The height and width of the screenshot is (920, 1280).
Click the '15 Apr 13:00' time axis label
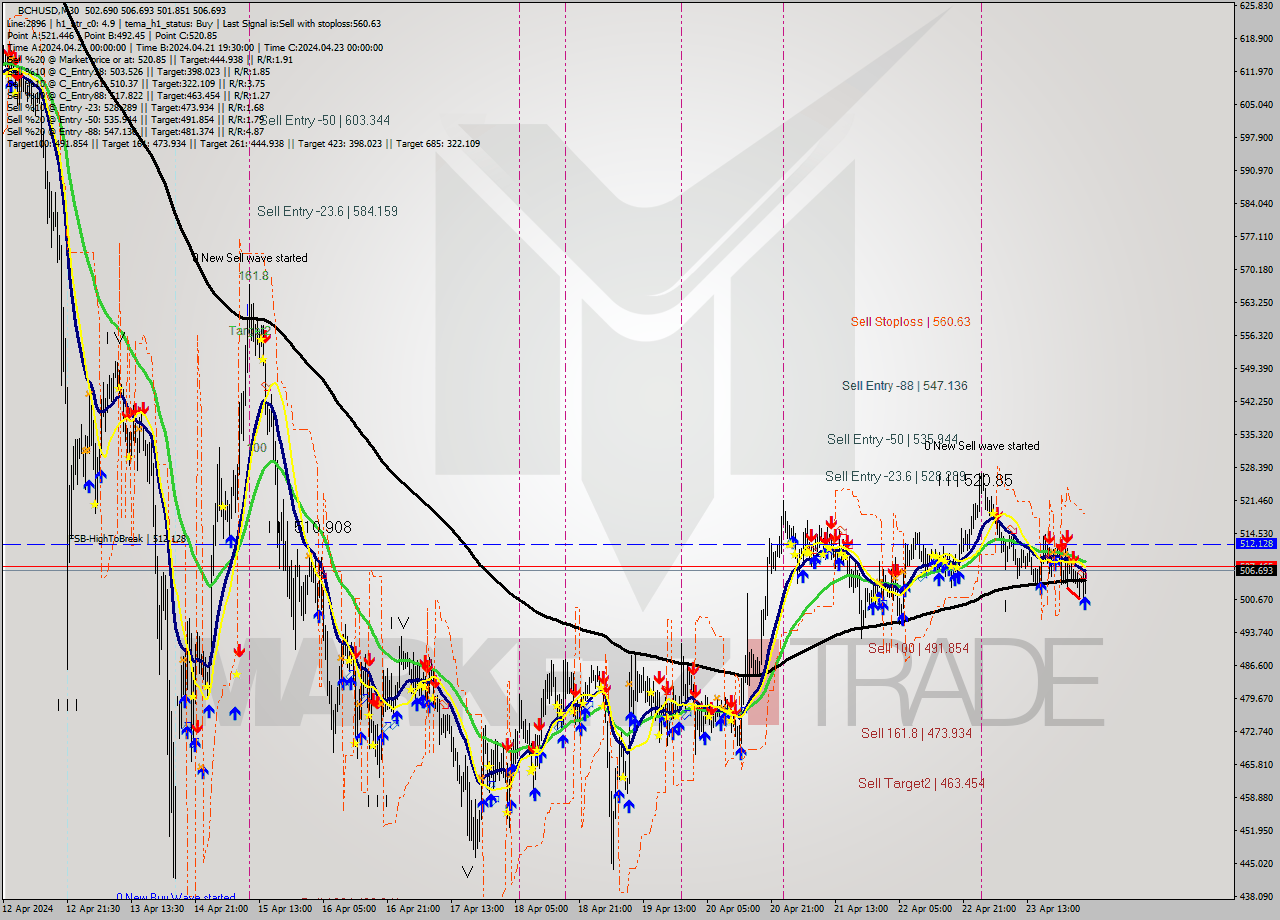(x=285, y=909)
